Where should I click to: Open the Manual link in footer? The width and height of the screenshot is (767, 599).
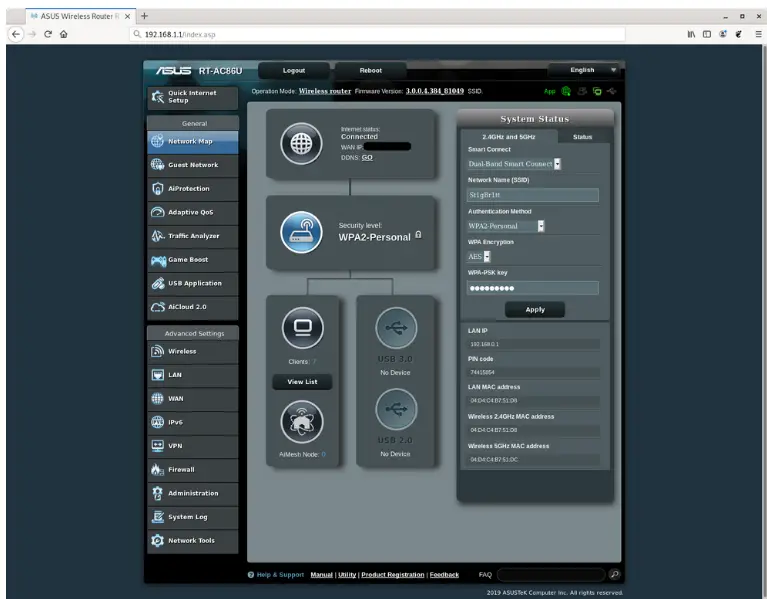pos(321,575)
